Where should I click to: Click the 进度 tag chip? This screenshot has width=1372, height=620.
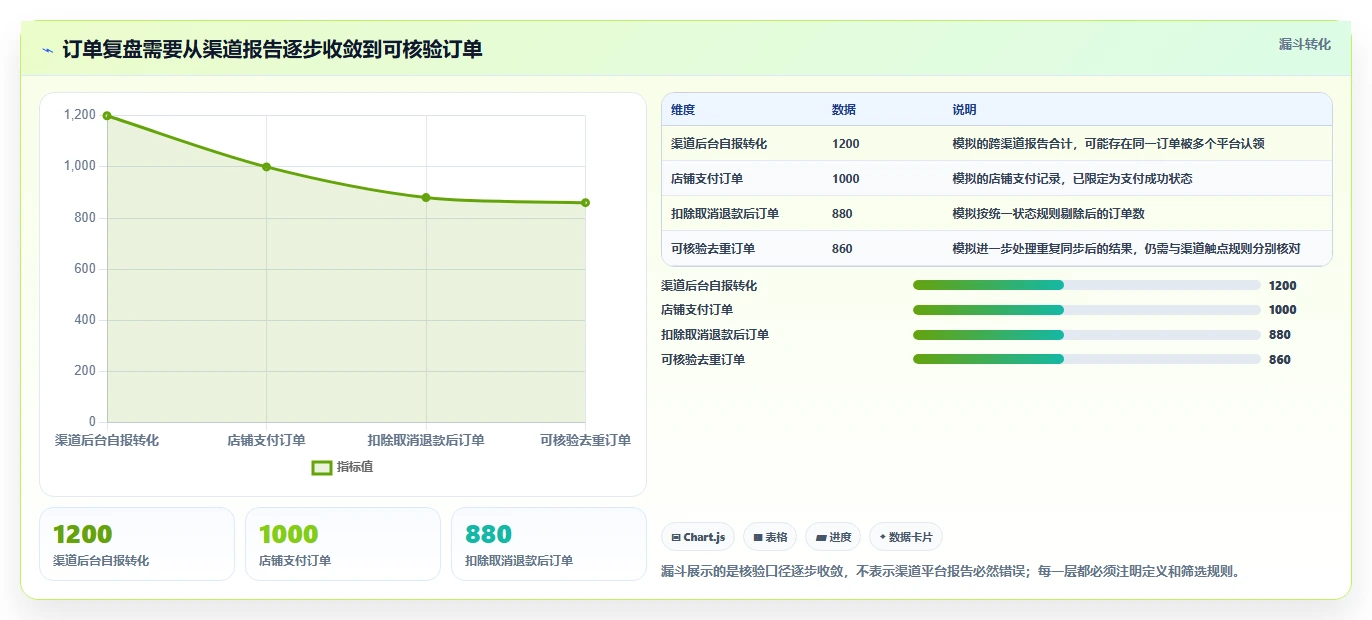click(833, 537)
